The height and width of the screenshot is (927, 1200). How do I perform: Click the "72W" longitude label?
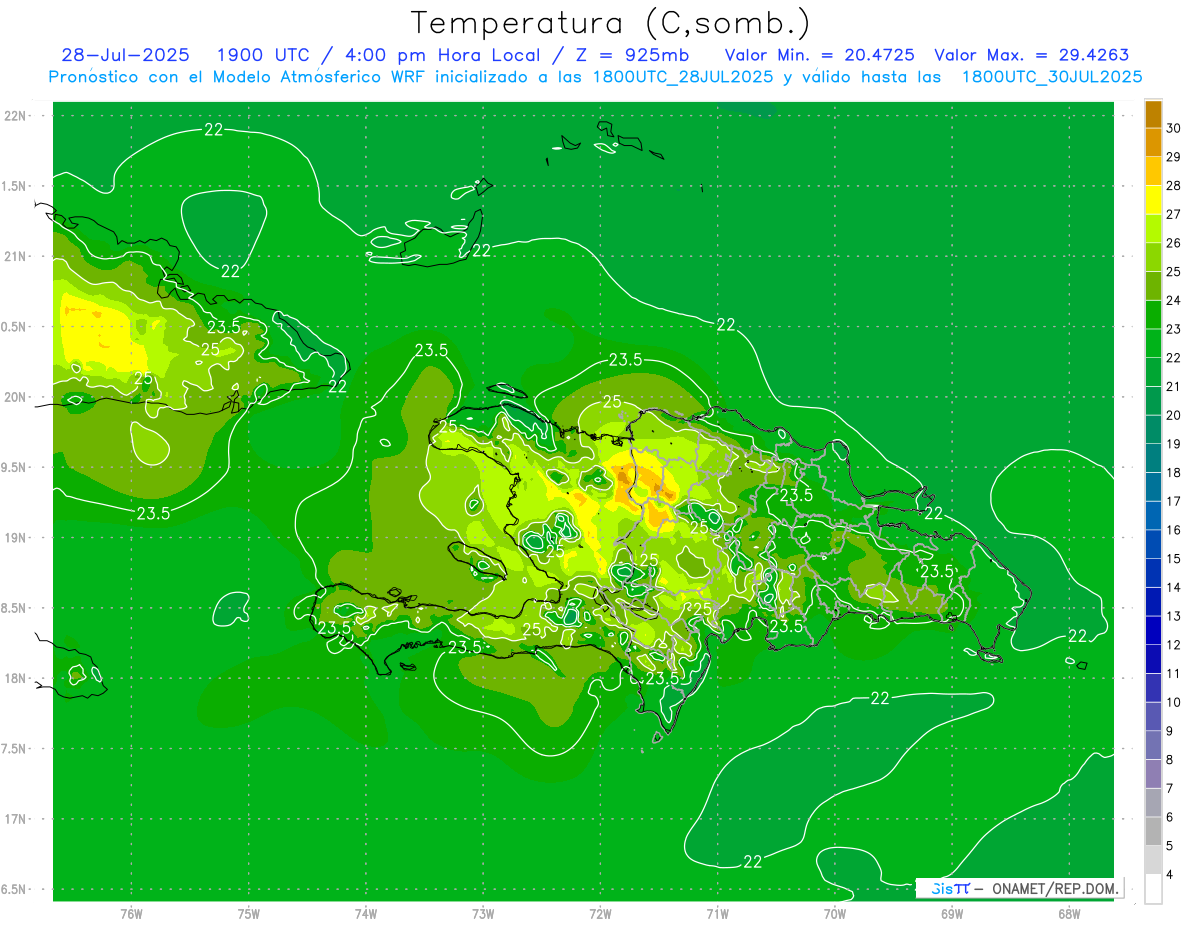[600, 913]
